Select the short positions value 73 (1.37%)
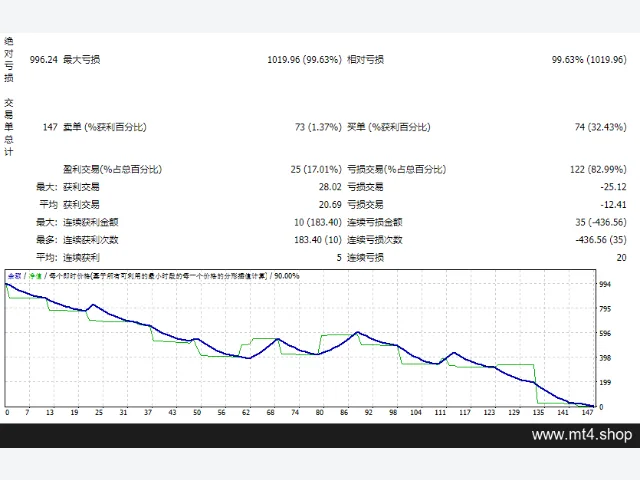This screenshot has width=640, height=480. pos(318,127)
